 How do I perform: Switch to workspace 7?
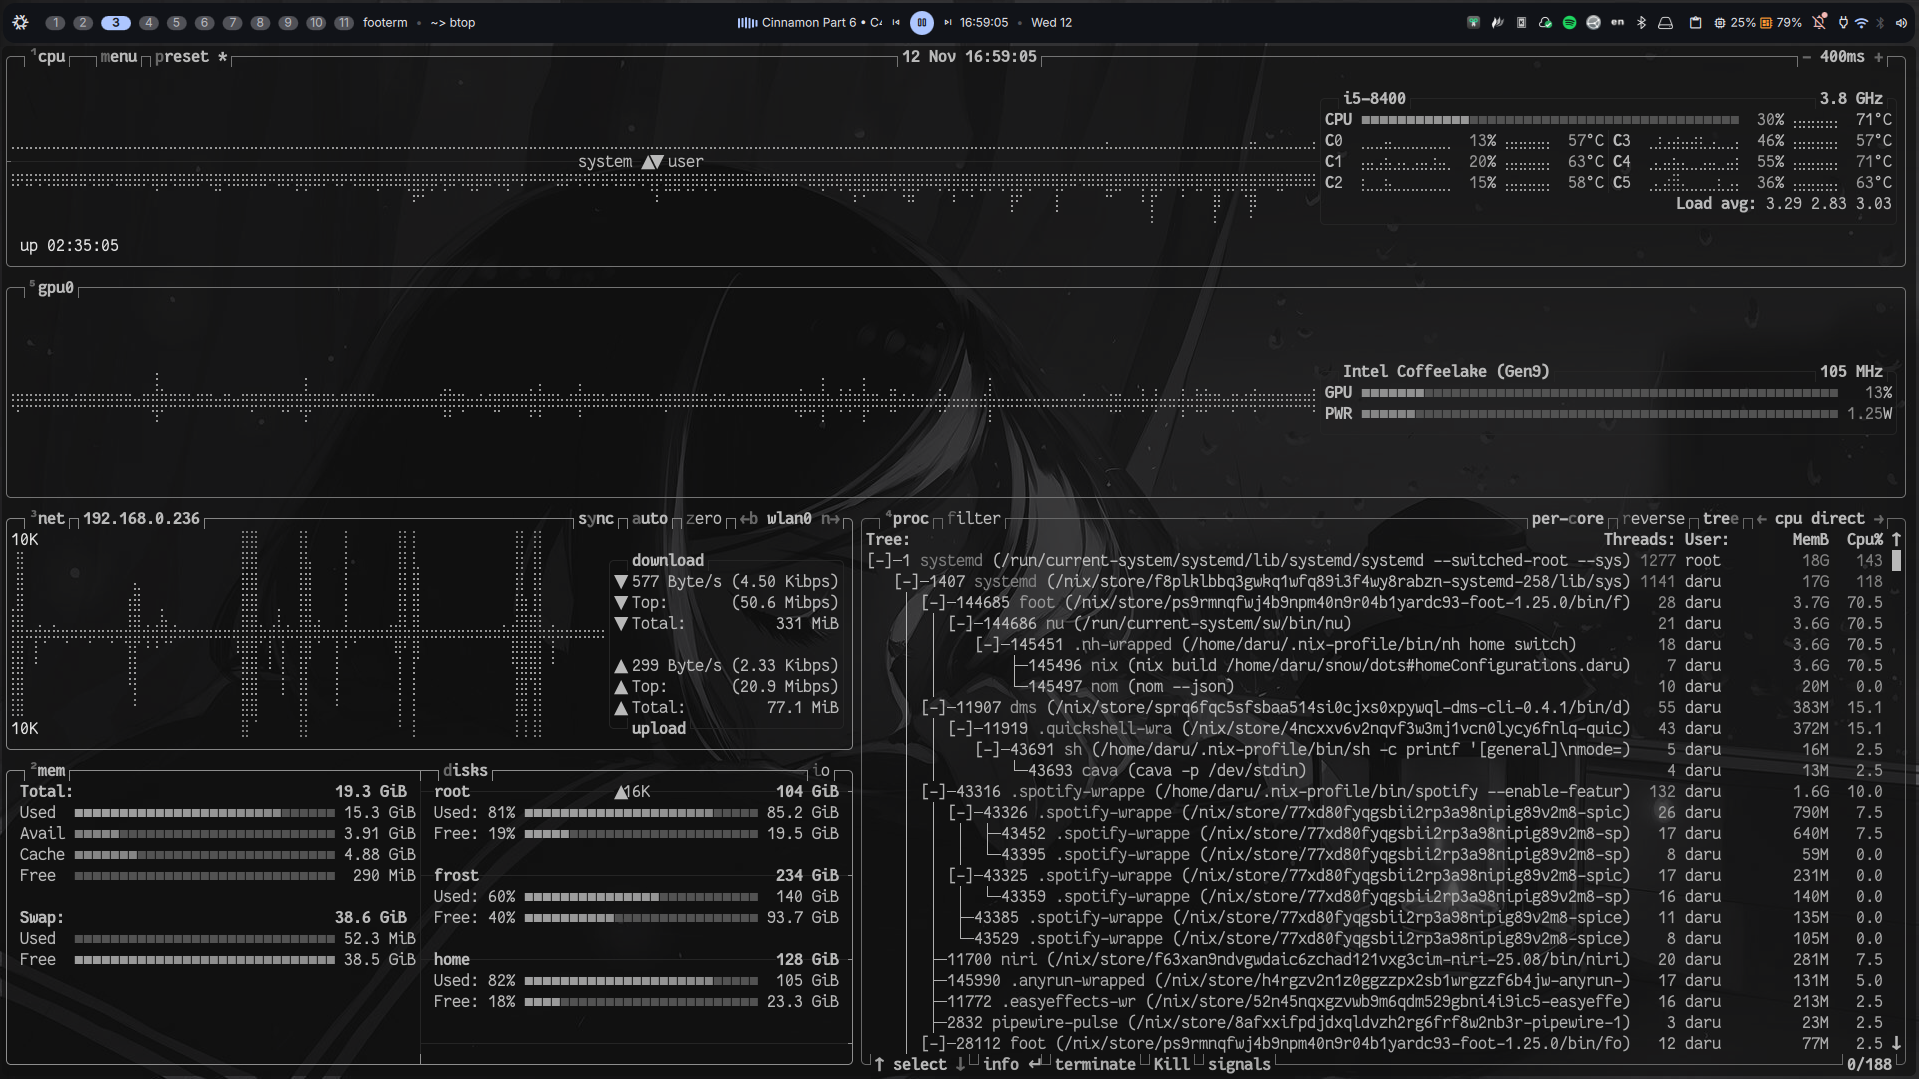(232, 22)
